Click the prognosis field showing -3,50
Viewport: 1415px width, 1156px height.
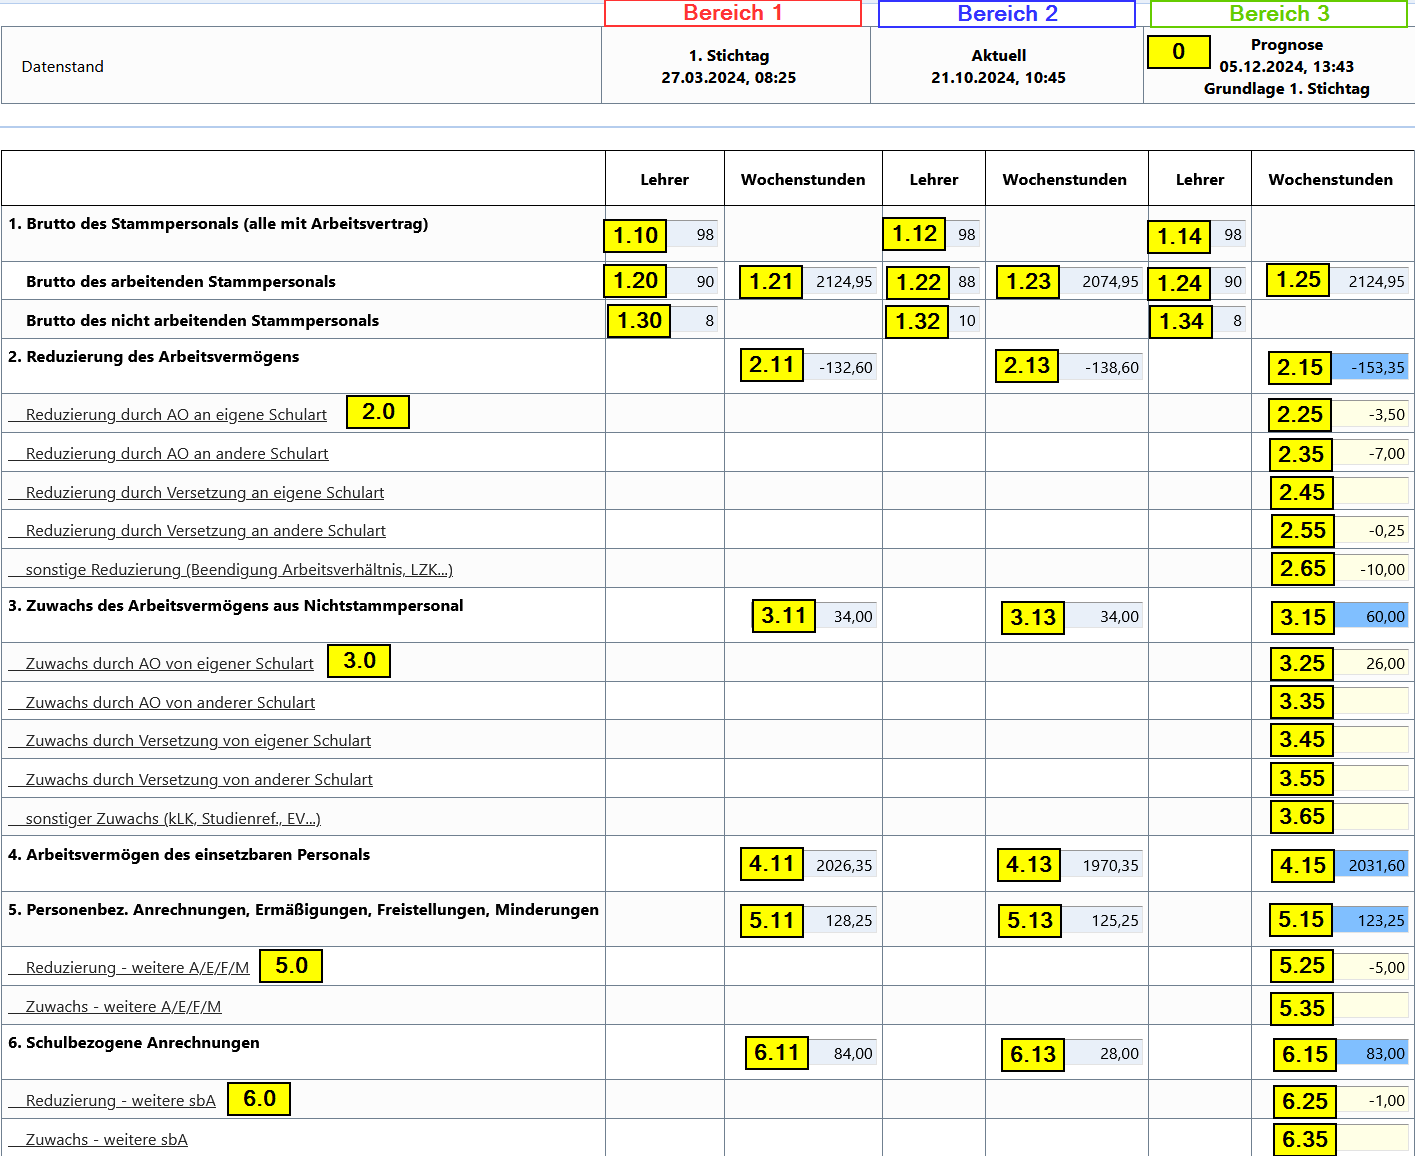click(1372, 415)
